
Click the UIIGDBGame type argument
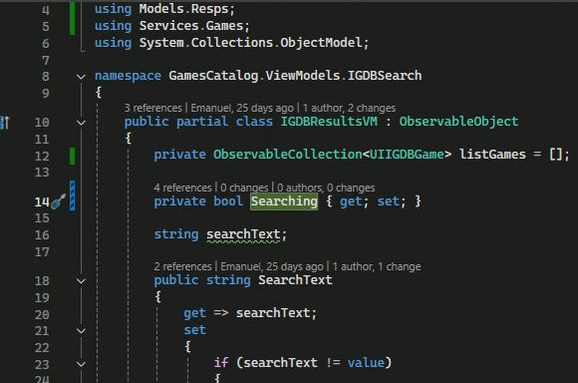tap(407, 154)
